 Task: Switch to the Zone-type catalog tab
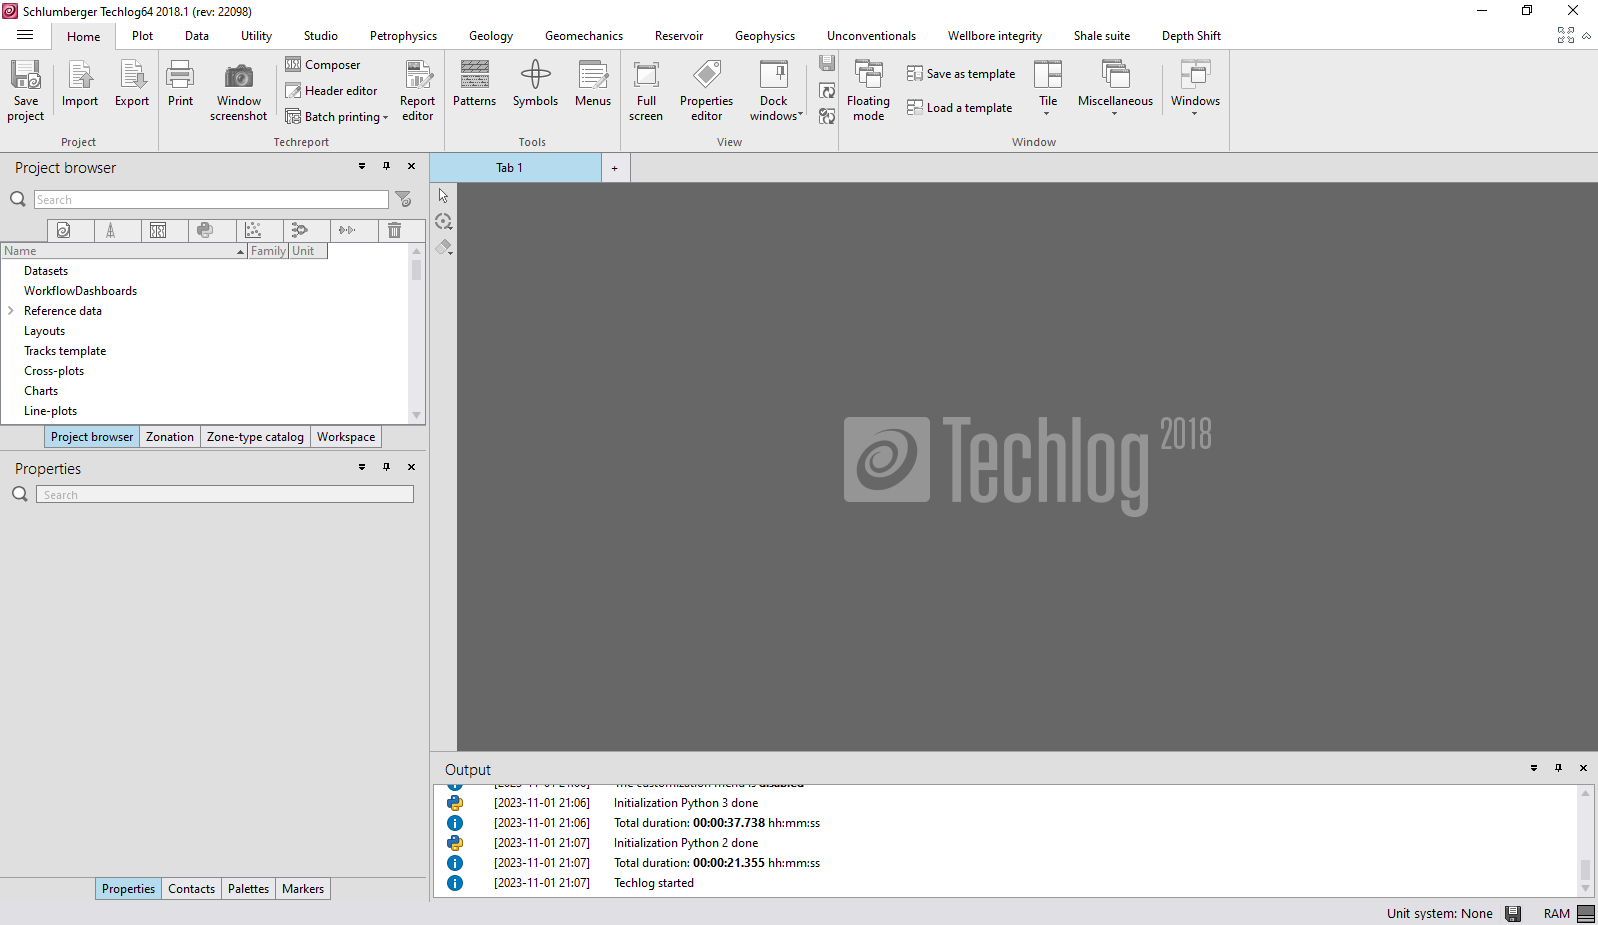tap(255, 437)
